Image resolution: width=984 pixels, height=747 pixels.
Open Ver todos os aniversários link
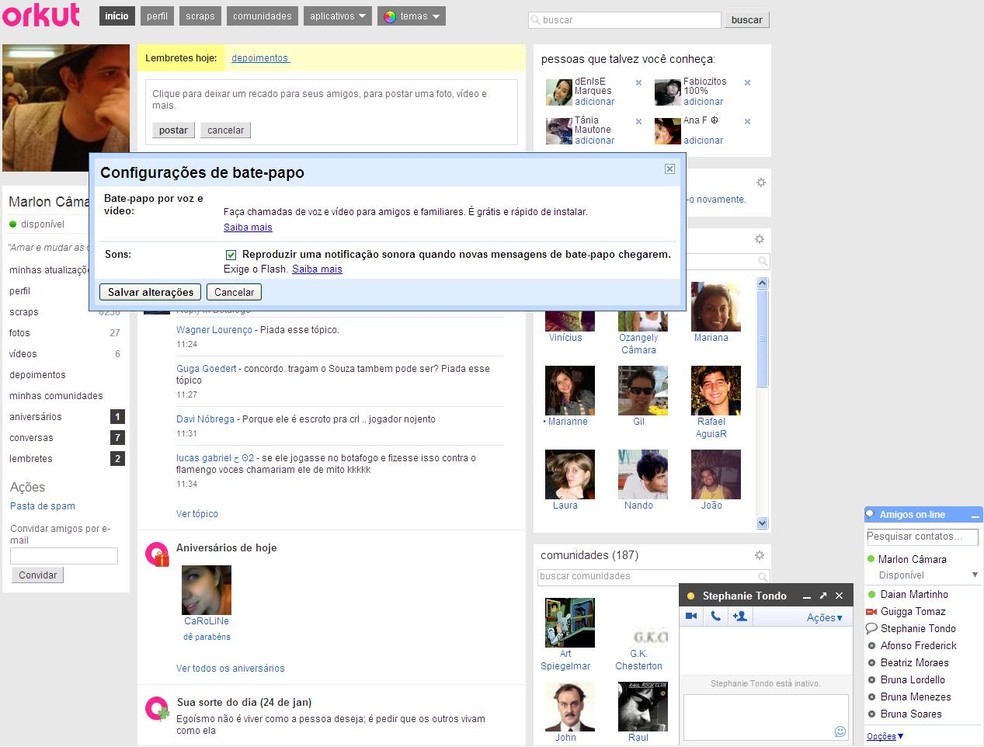(230, 669)
